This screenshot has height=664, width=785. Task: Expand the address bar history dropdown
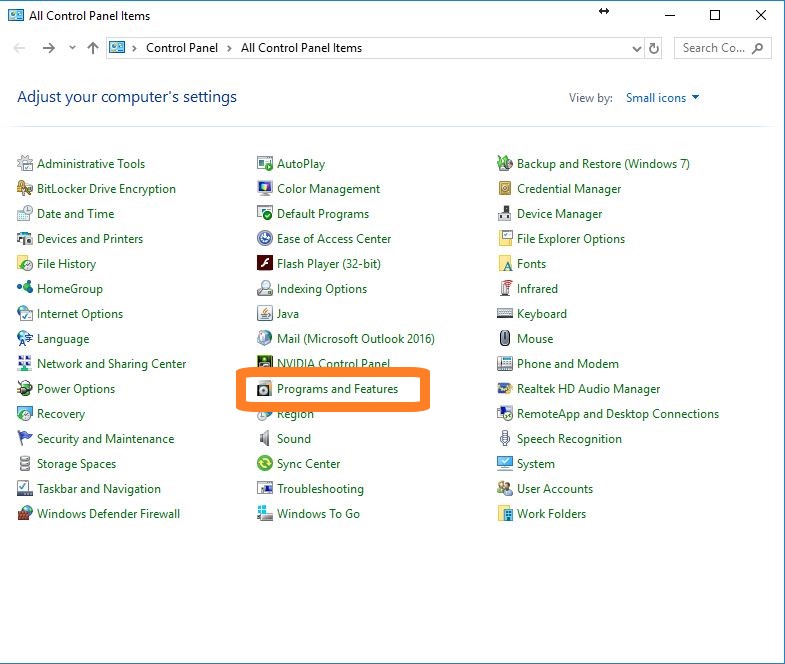[636, 49]
